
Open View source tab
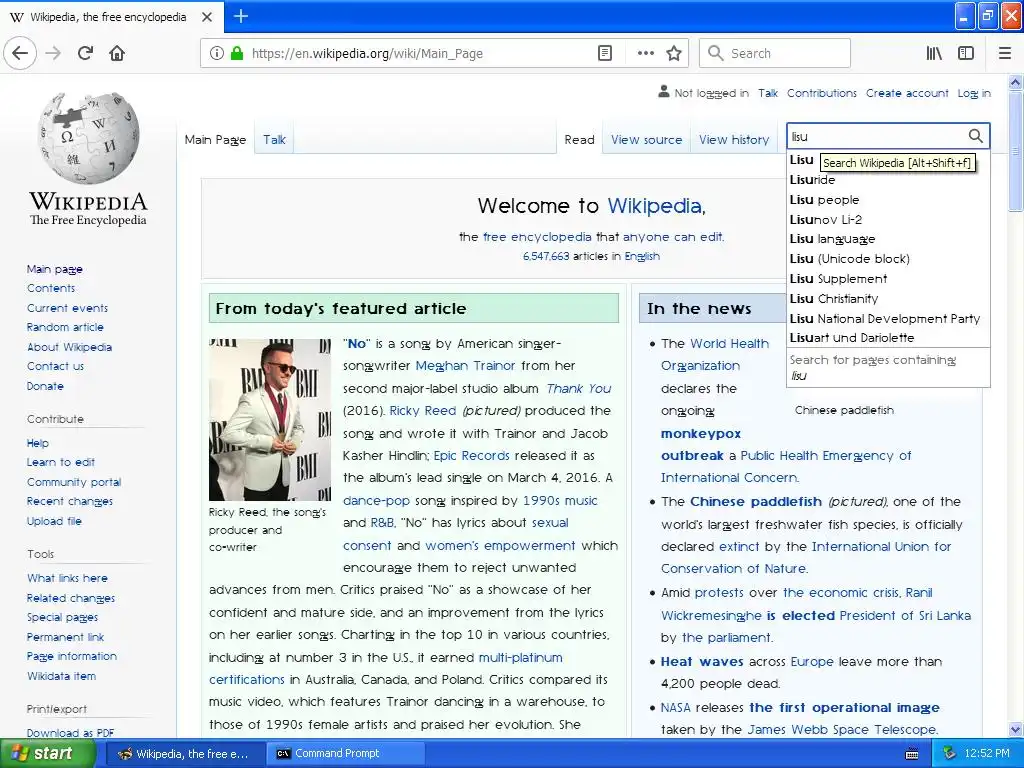(647, 140)
